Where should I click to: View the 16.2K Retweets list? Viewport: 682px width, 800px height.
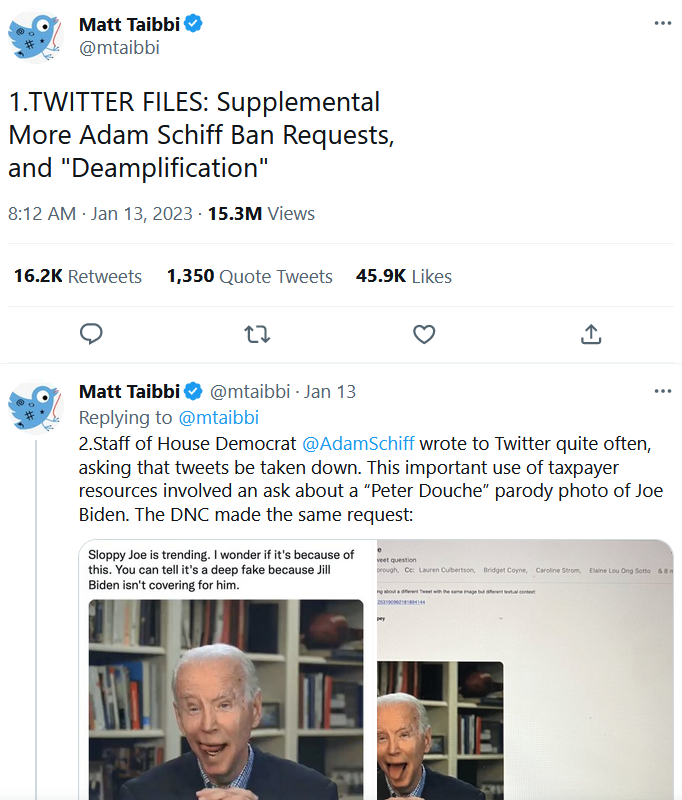[x=77, y=276]
